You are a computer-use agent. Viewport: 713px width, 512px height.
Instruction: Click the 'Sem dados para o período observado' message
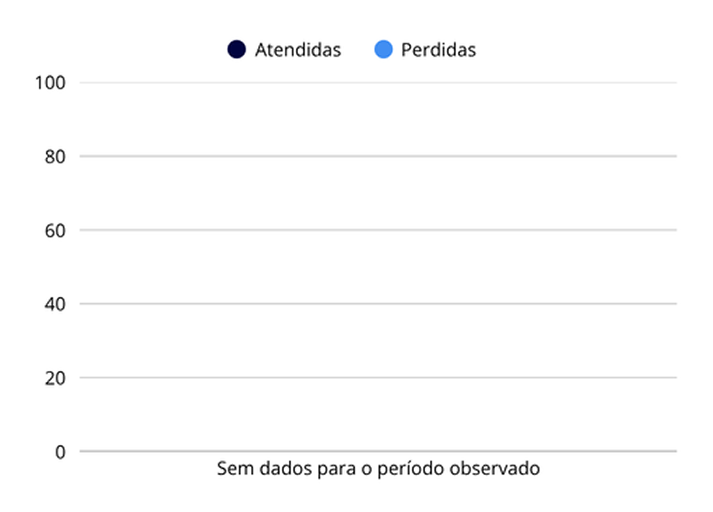point(378,468)
